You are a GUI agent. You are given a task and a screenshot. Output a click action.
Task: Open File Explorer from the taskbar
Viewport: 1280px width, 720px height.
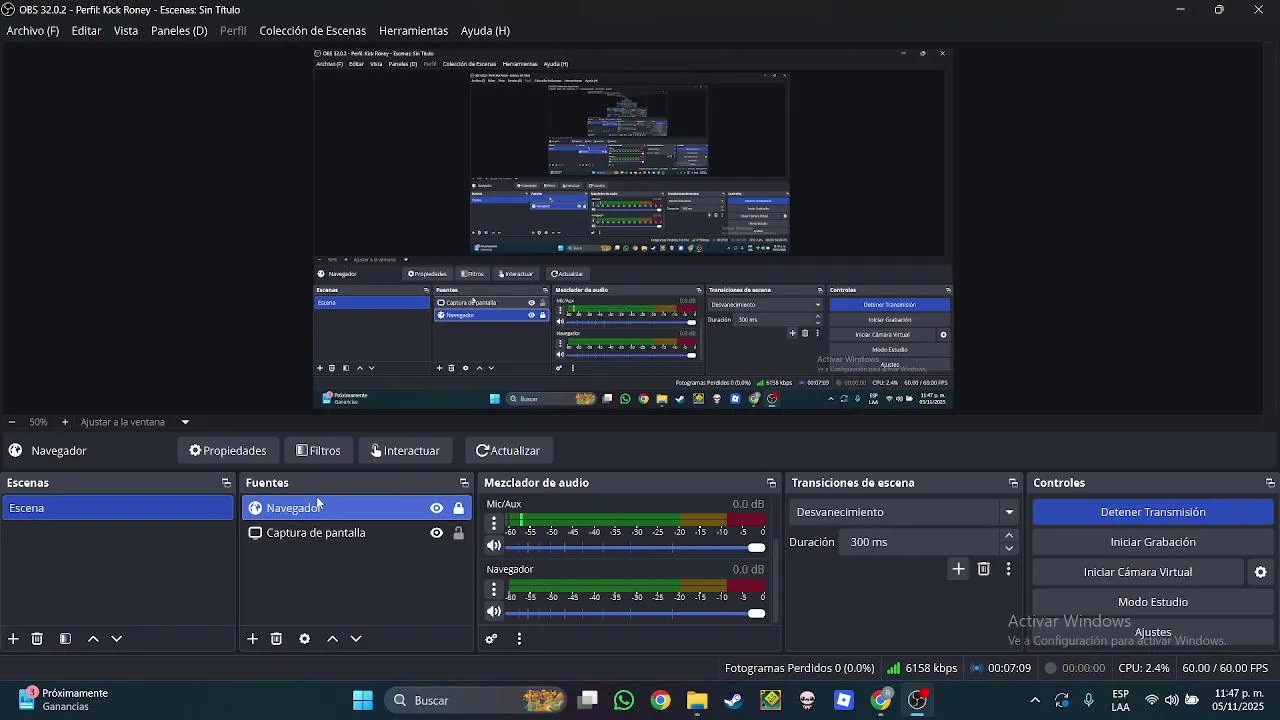coord(697,700)
